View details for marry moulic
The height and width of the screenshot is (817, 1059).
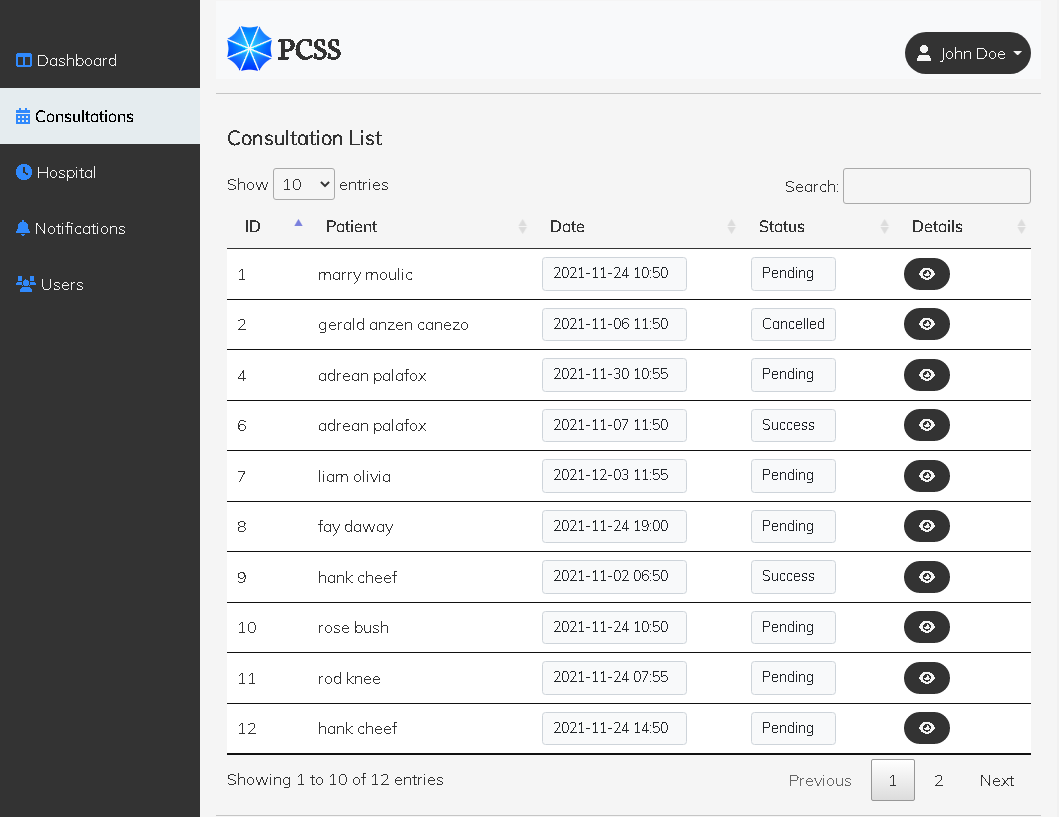coord(926,274)
